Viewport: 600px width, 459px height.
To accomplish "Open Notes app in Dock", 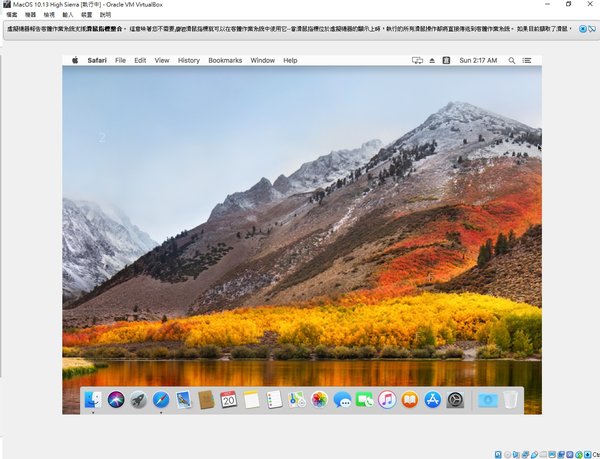I will point(251,400).
